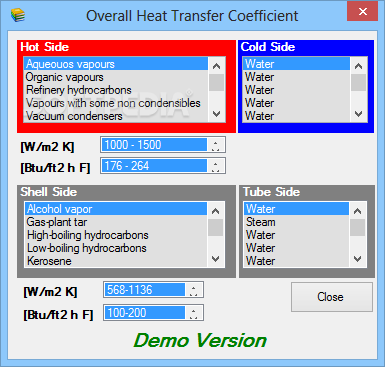Click Tube Side list scroll down arrow
This screenshot has height=367, width=385.
[358, 259]
